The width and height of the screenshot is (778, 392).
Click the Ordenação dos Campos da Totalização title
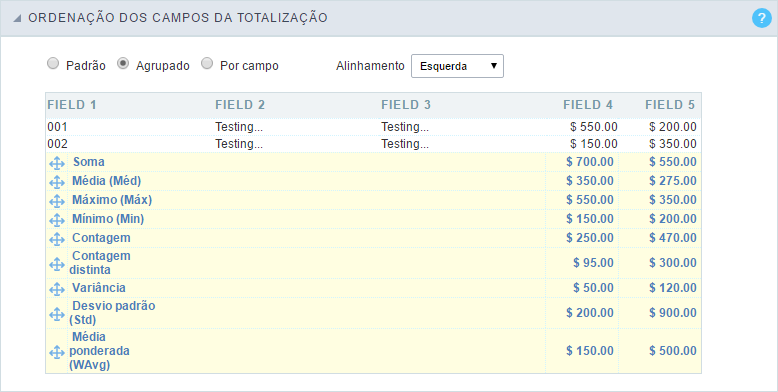pyautogui.click(x=178, y=18)
